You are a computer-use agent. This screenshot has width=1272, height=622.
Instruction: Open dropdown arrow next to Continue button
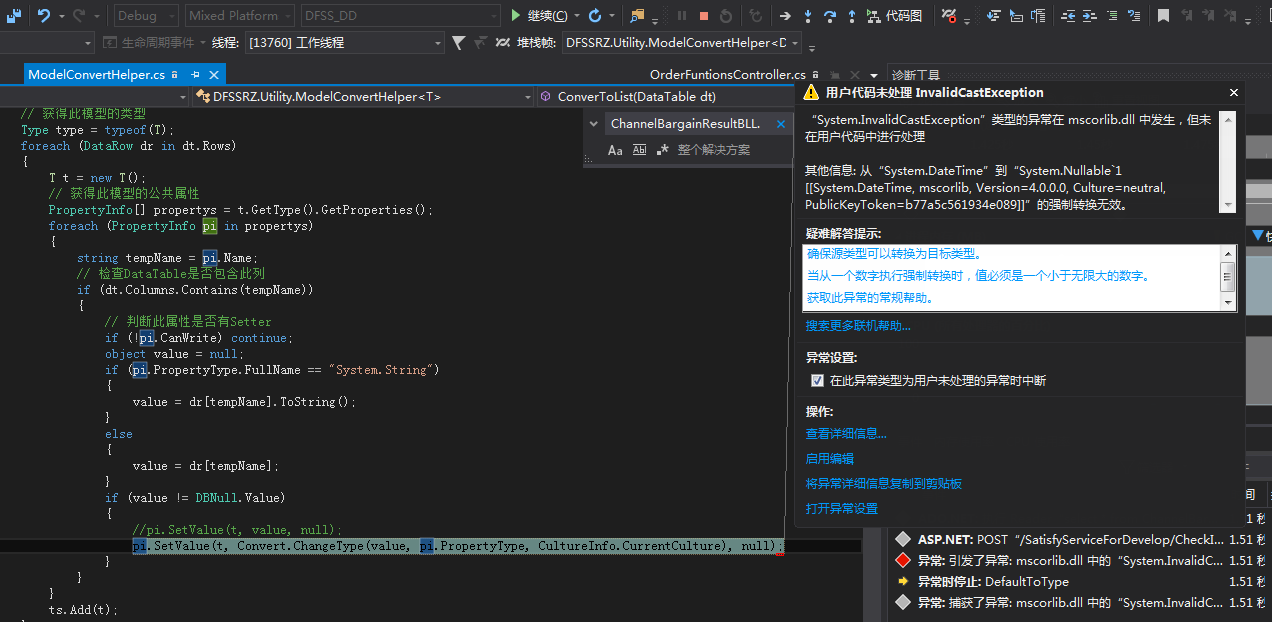click(x=577, y=16)
